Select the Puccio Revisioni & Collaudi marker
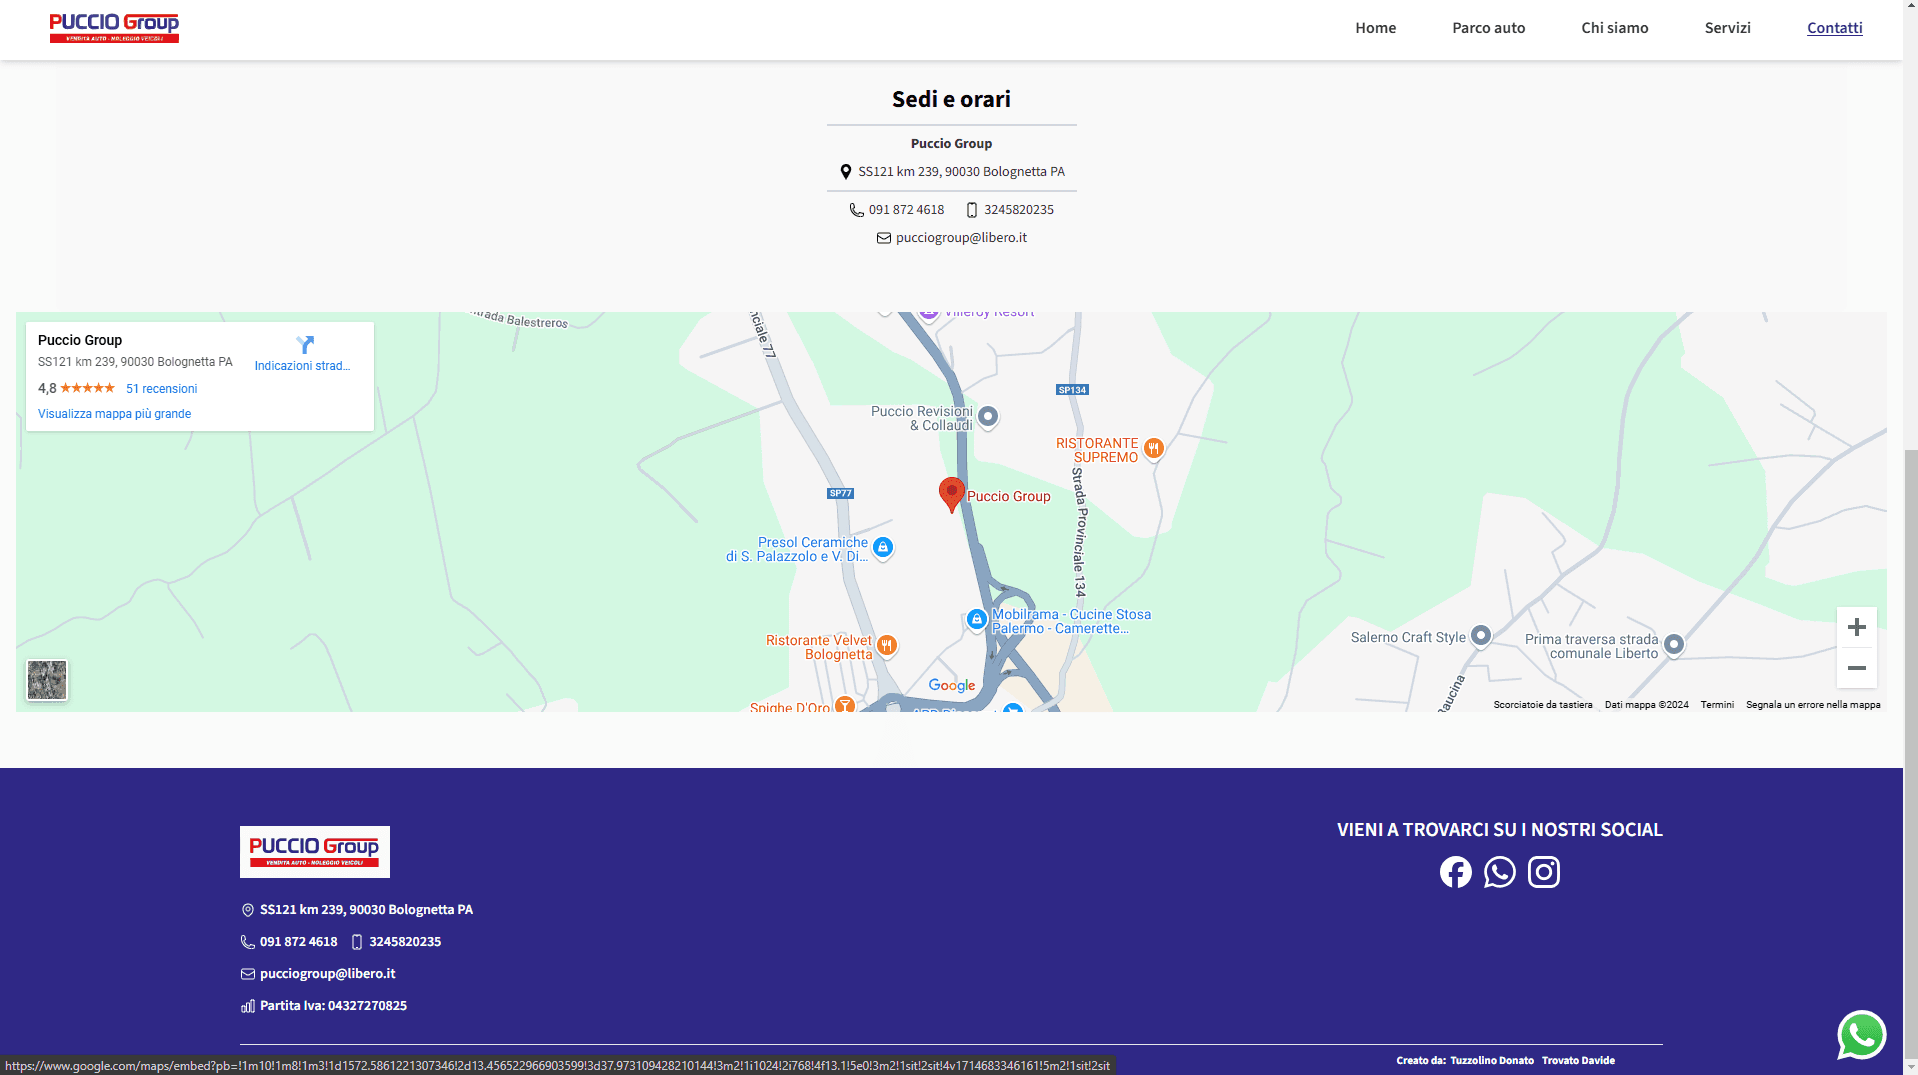Image resolution: width=1918 pixels, height=1075 pixels. click(988, 416)
